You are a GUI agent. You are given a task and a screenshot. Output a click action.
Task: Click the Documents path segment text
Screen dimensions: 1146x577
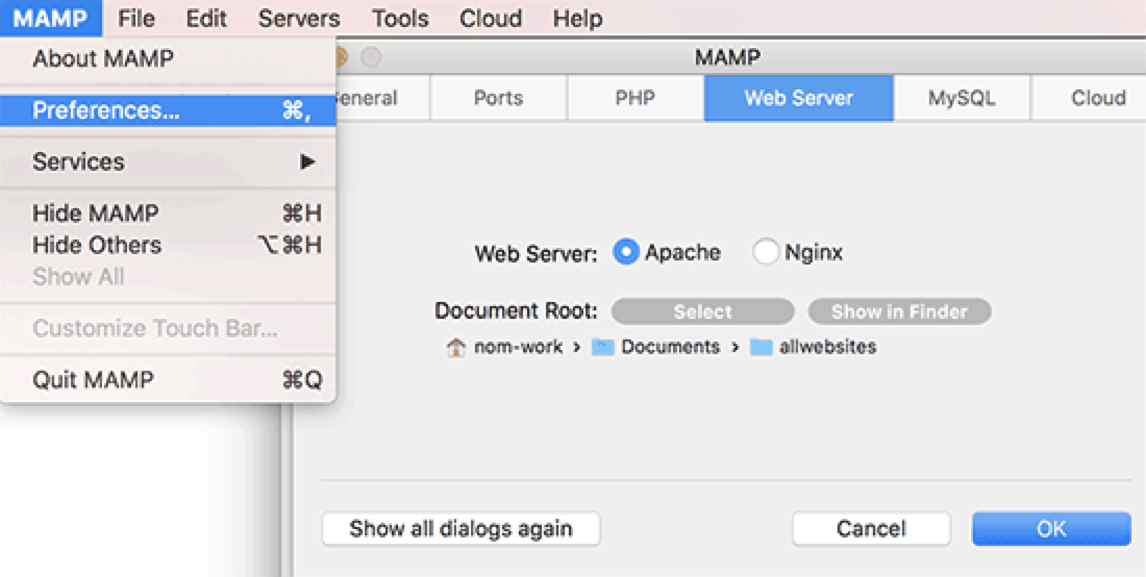(x=670, y=347)
